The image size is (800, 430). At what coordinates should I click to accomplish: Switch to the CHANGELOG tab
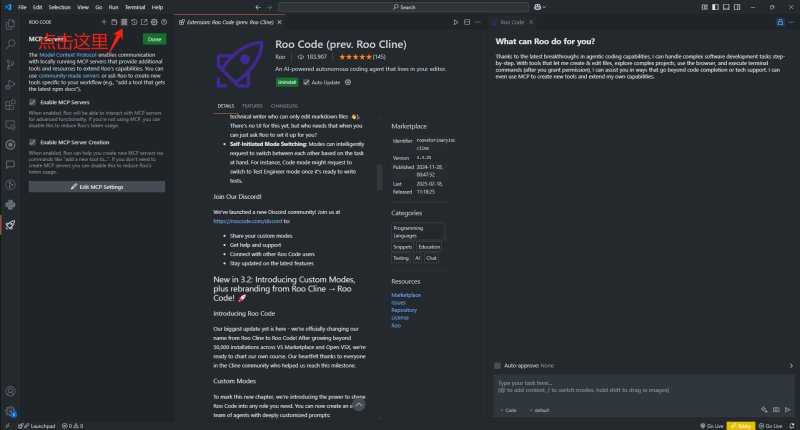click(x=284, y=106)
